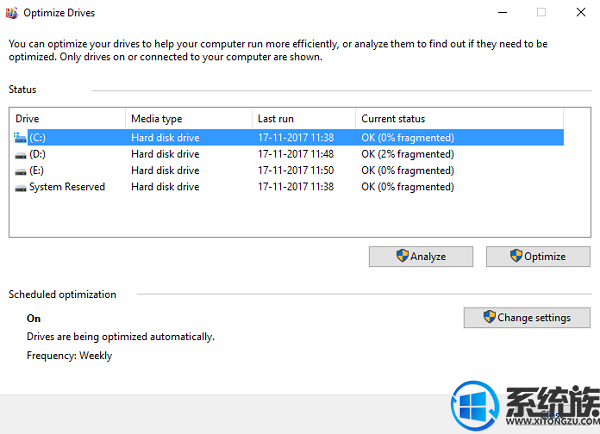Sort by the Drive column header
This screenshot has width=600, height=434.
[x=68, y=119]
